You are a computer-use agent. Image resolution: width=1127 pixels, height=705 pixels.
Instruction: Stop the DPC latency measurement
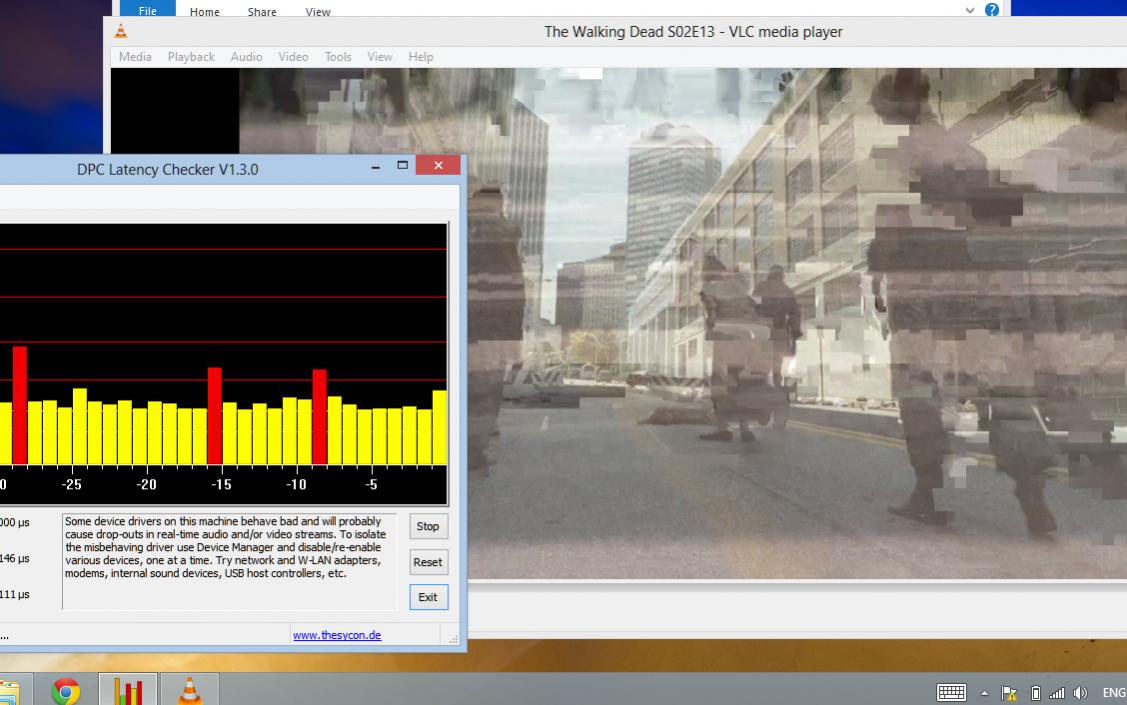point(428,526)
